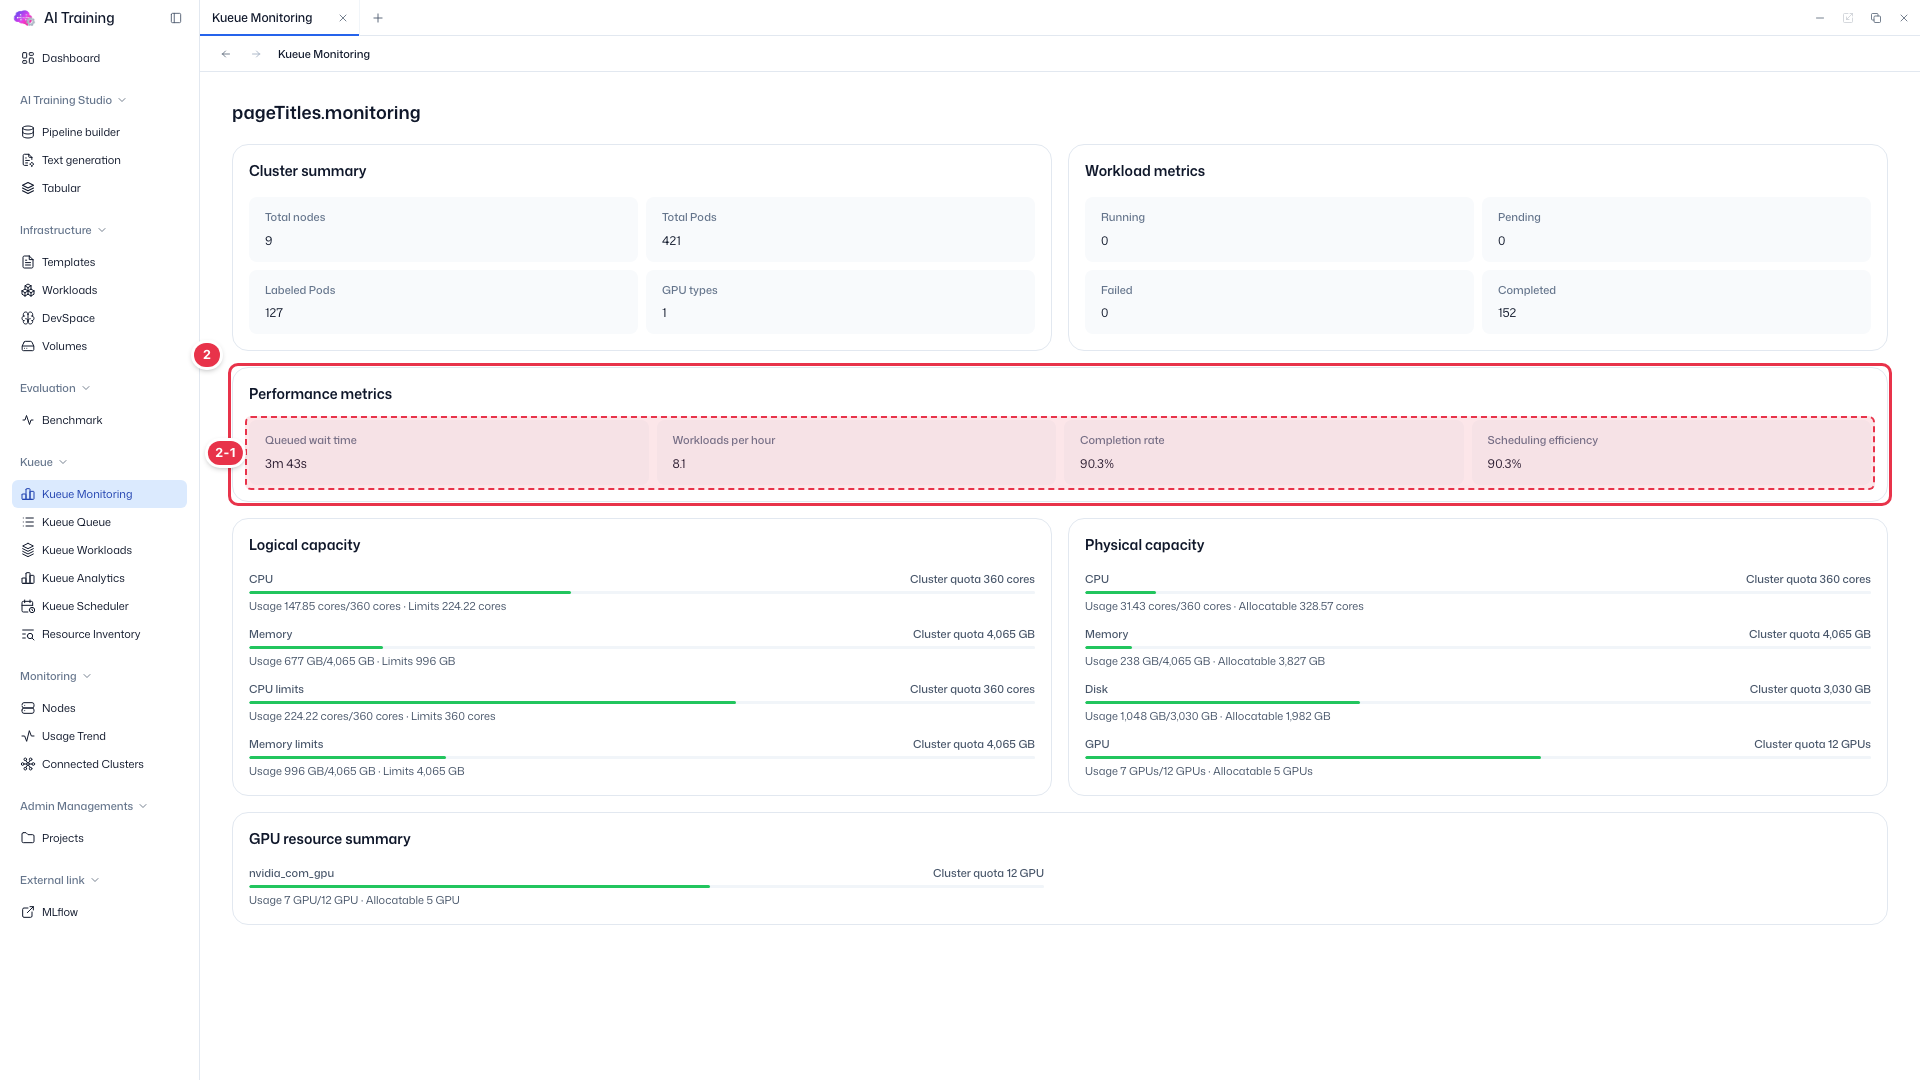Open Volumes via its drive icon
1920x1080 pixels.
[28, 346]
